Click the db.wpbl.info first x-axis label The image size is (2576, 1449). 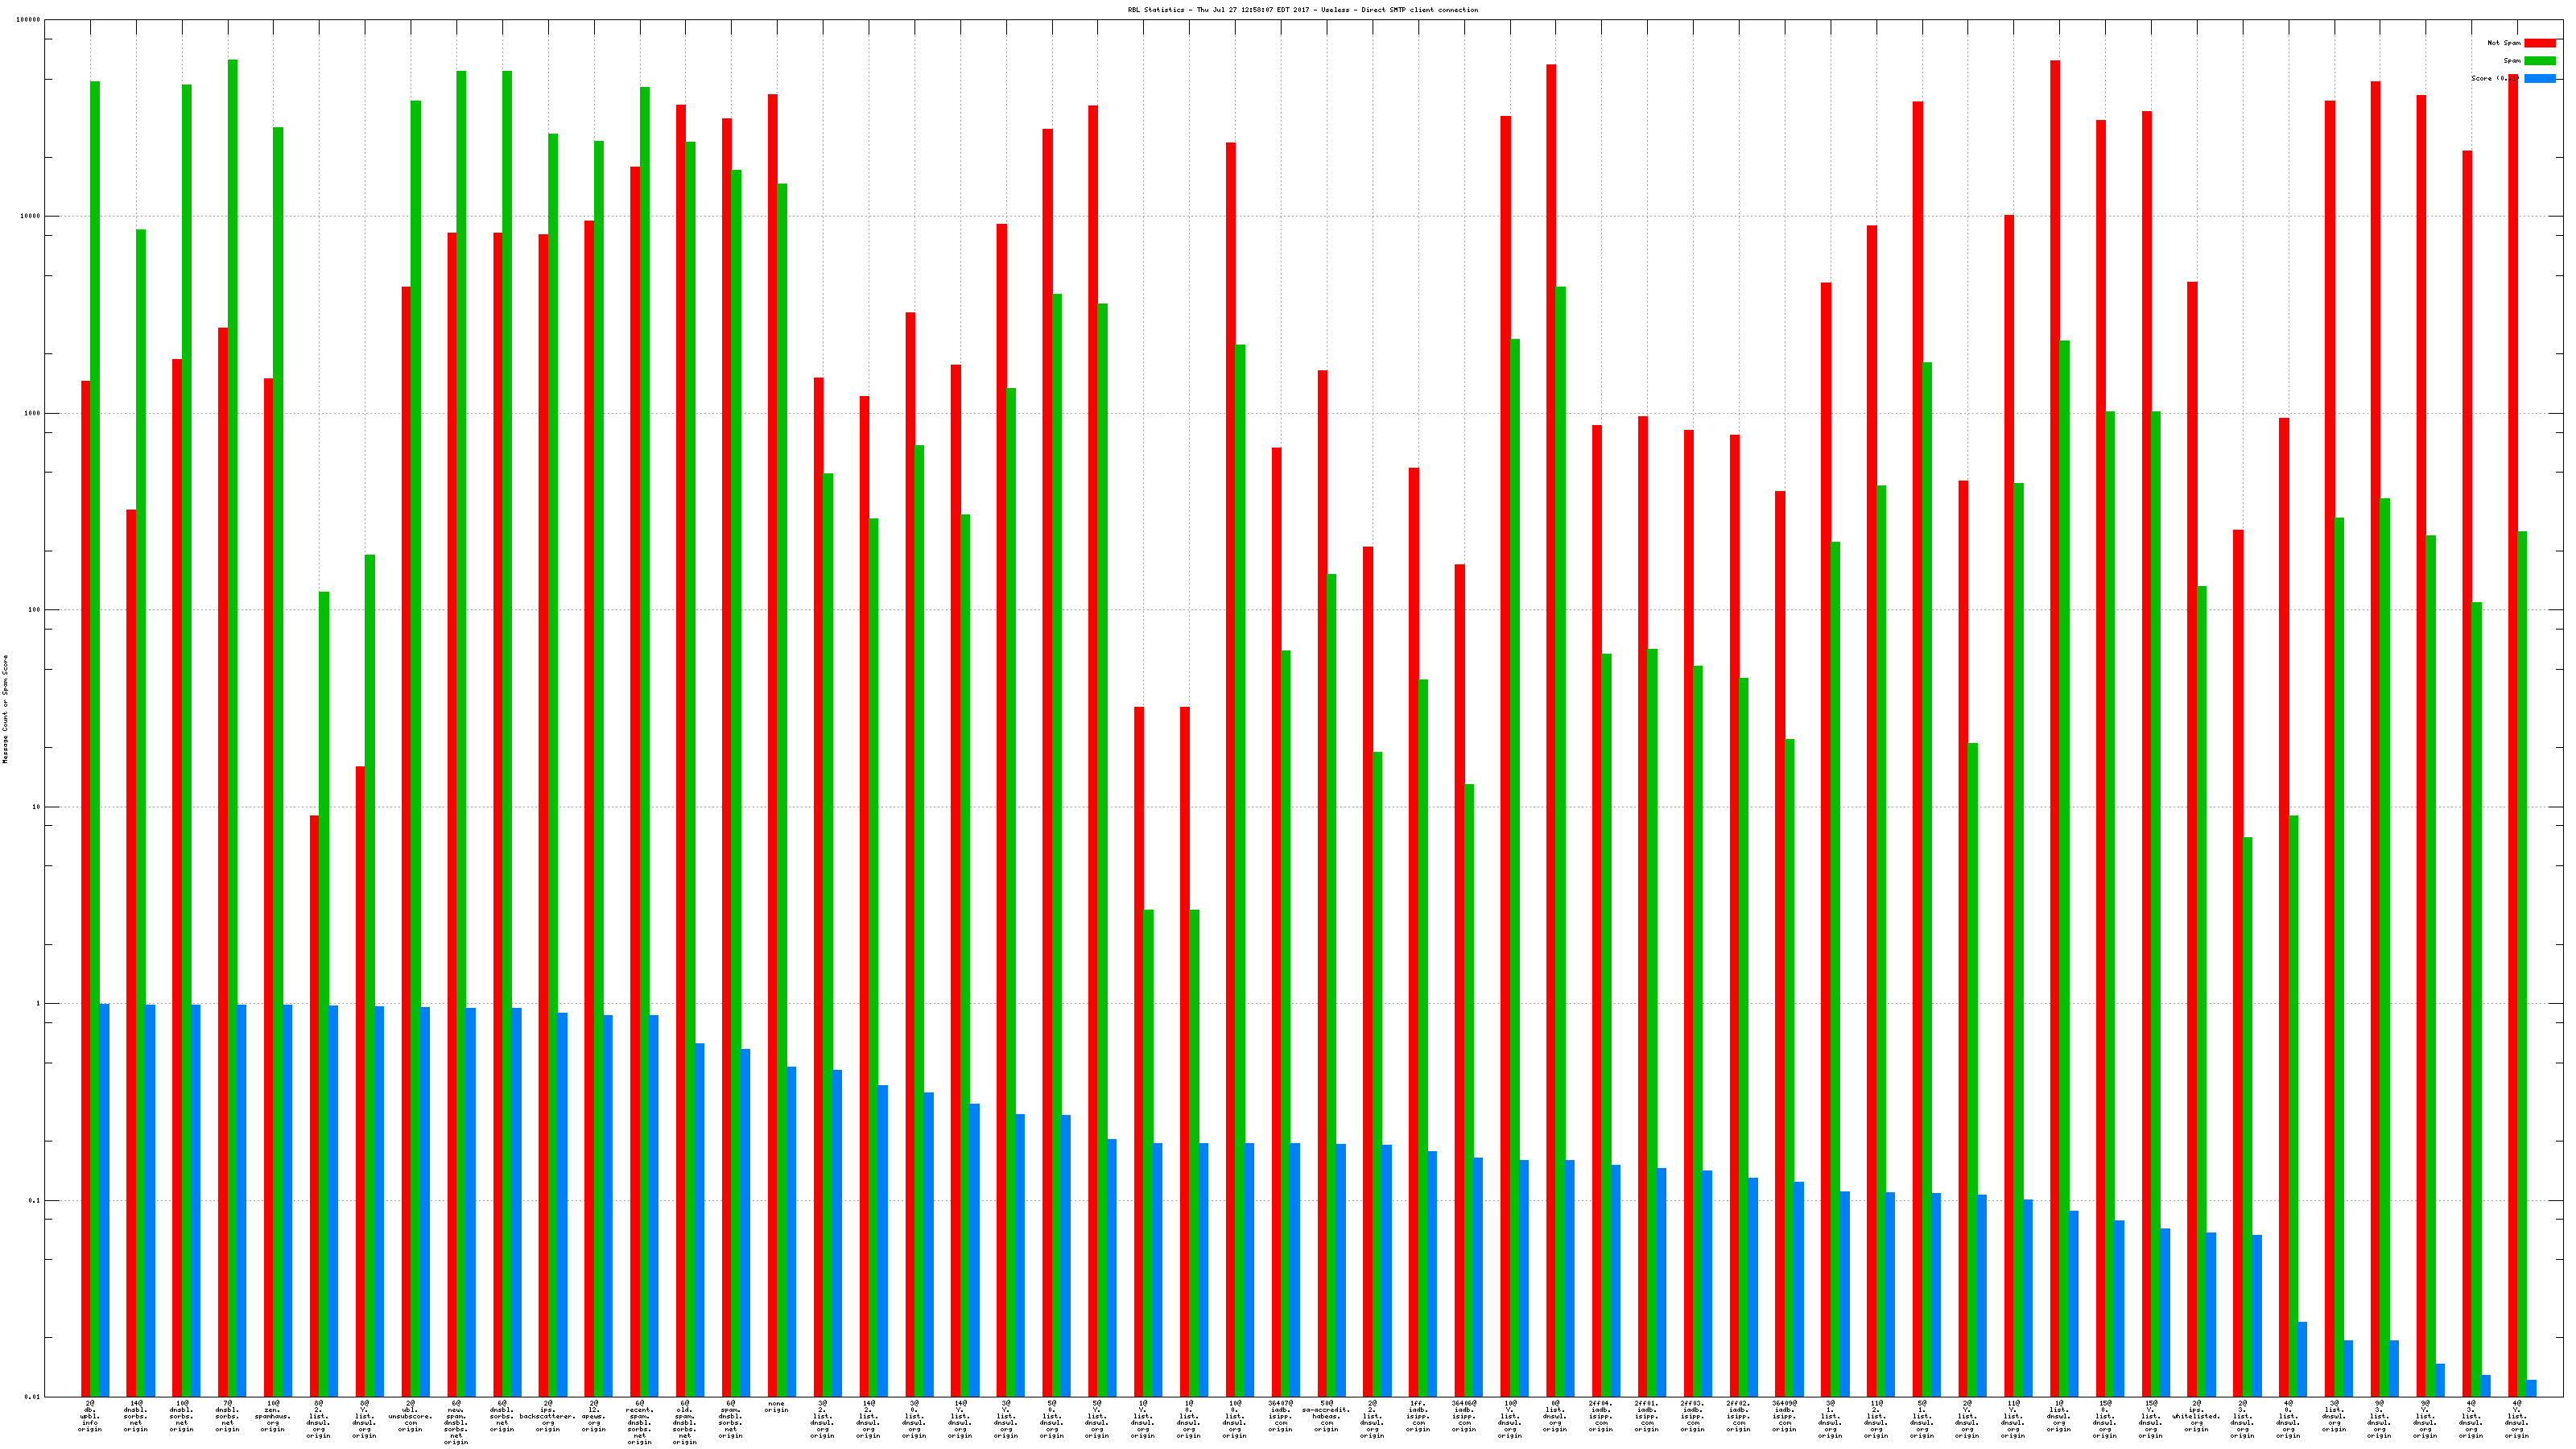[90, 1416]
